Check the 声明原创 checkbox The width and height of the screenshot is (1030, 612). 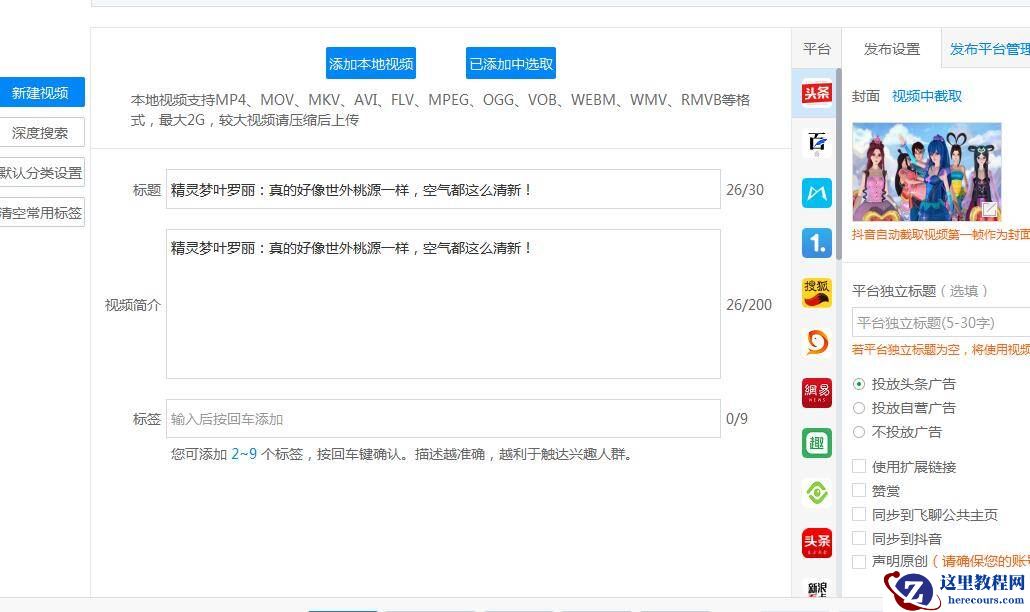pos(859,562)
